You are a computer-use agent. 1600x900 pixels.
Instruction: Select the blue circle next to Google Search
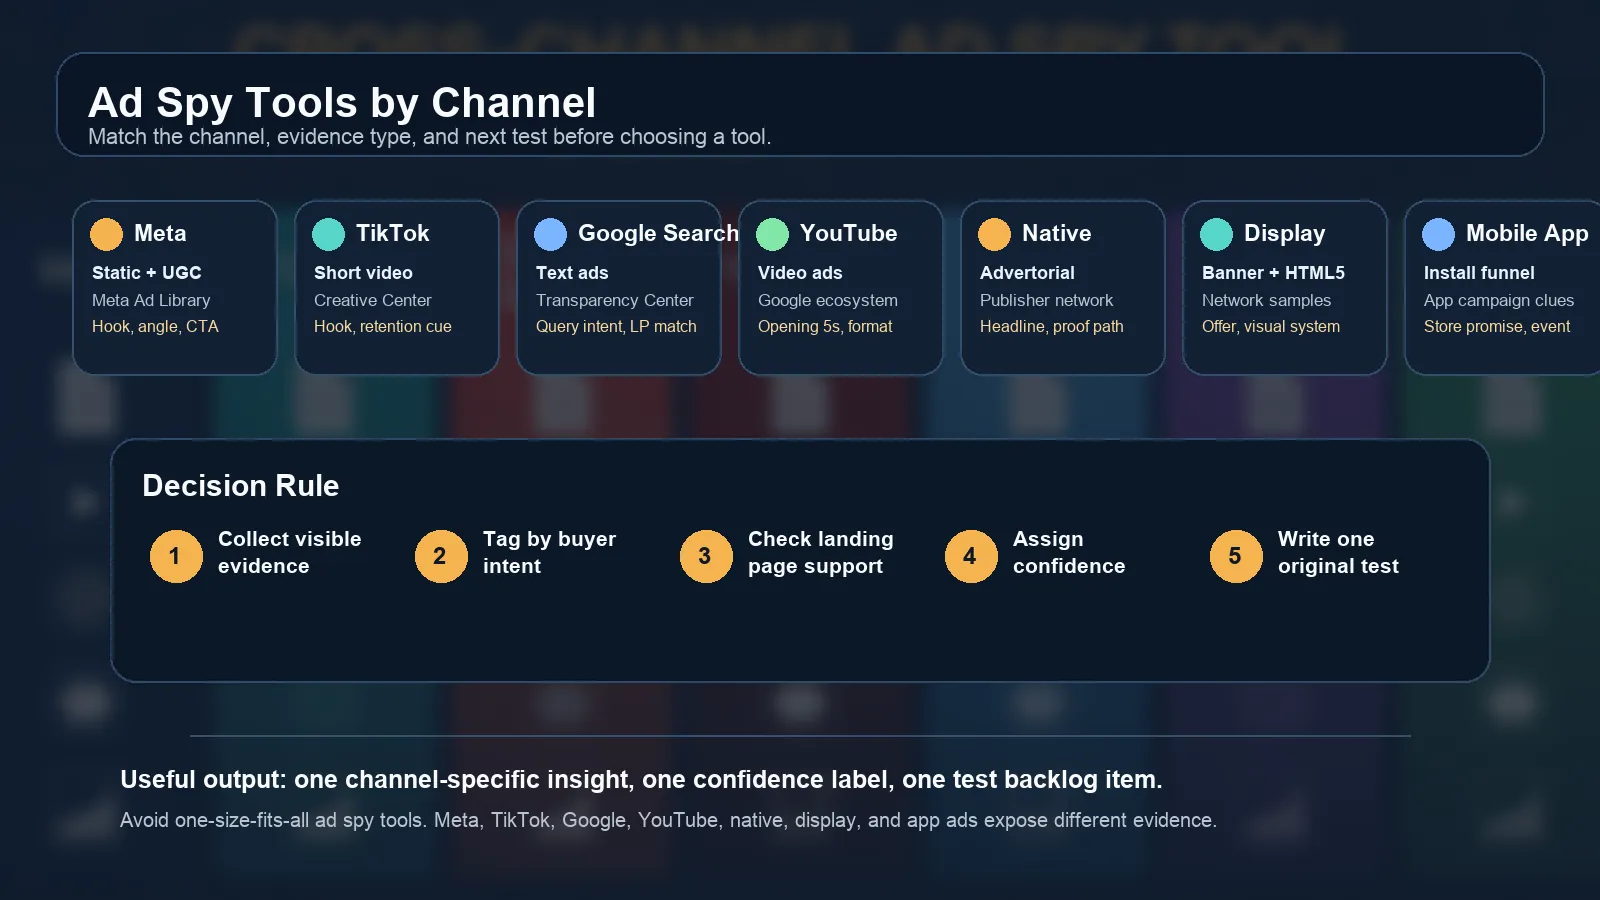pos(550,234)
